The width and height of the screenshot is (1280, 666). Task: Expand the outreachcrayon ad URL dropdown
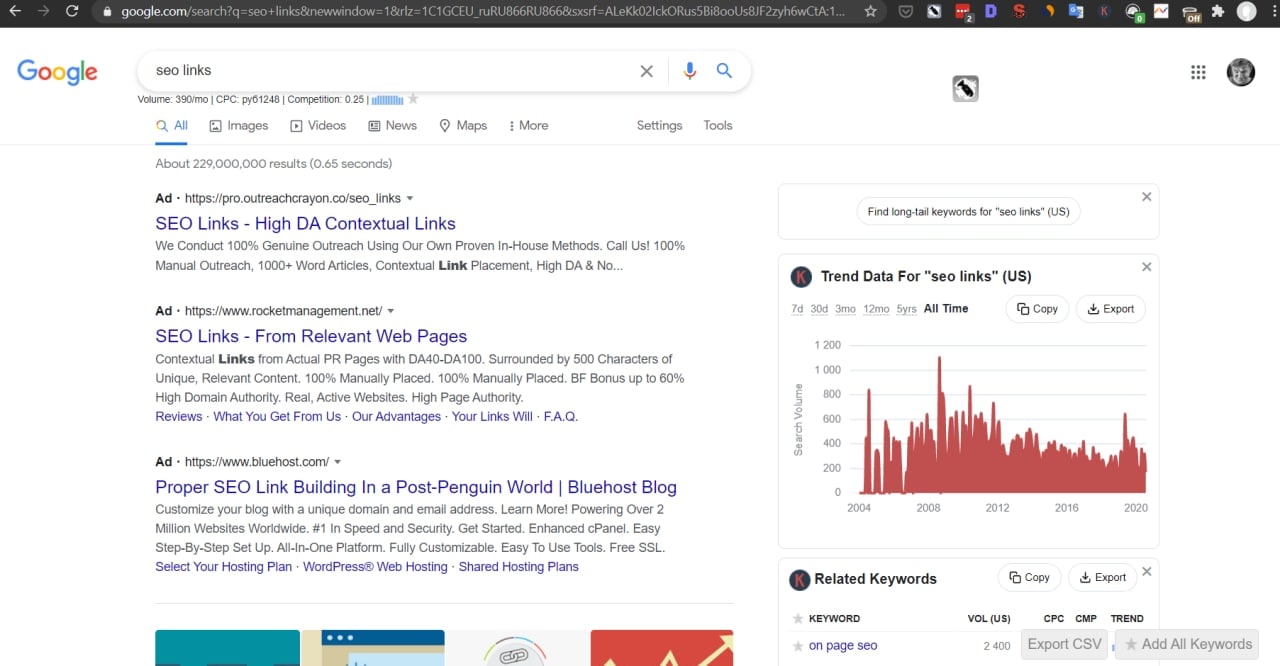410,198
